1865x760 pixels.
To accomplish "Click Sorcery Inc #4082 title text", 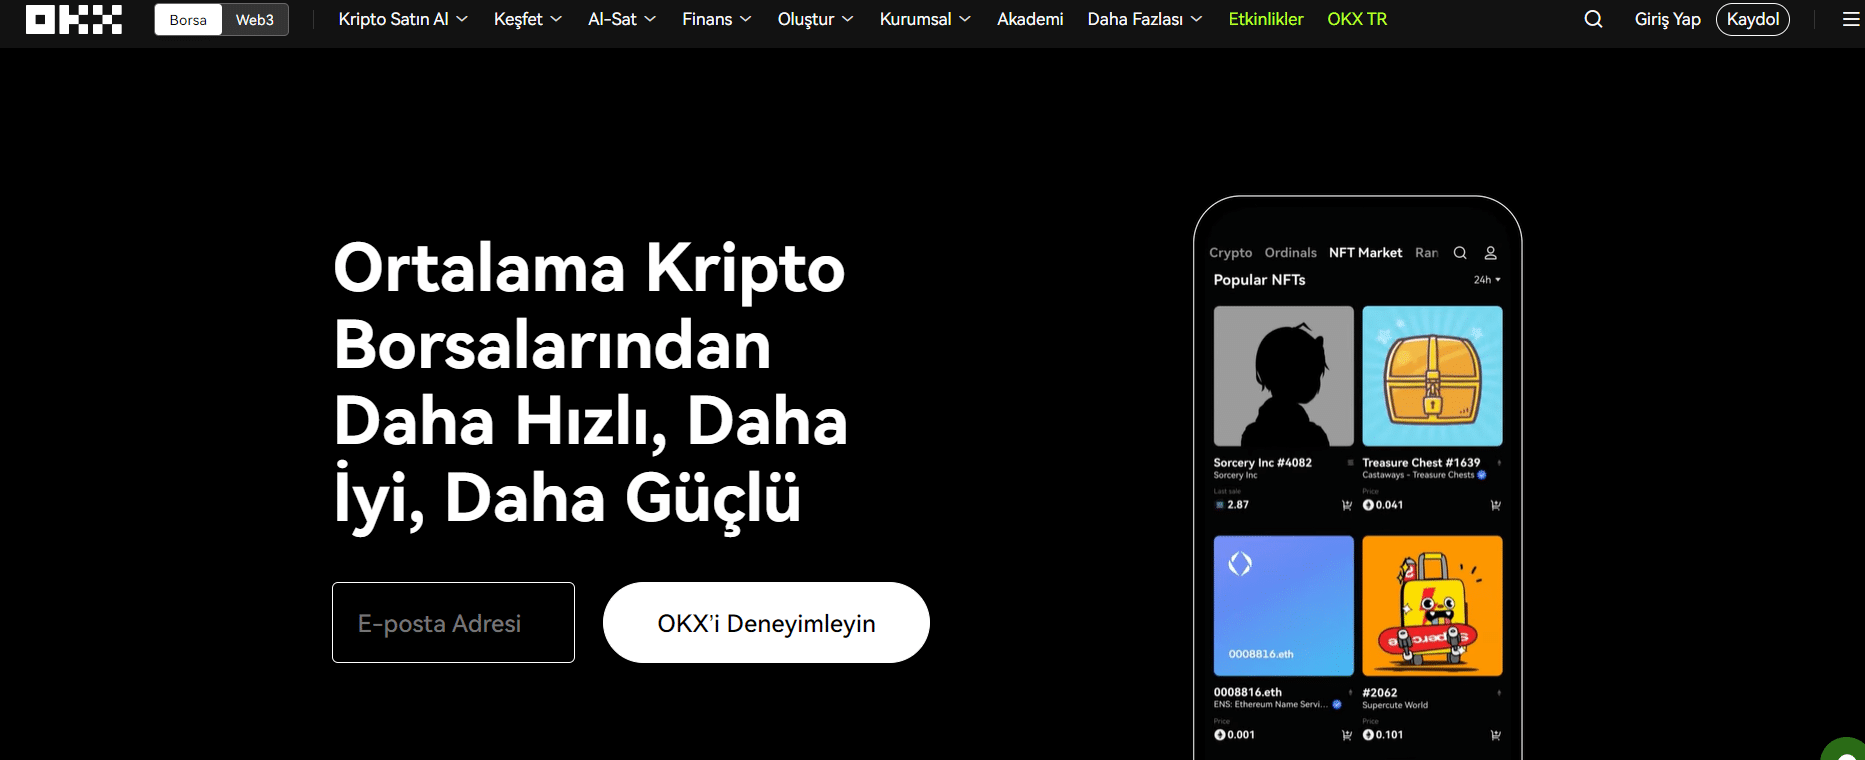I will tap(1262, 463).
